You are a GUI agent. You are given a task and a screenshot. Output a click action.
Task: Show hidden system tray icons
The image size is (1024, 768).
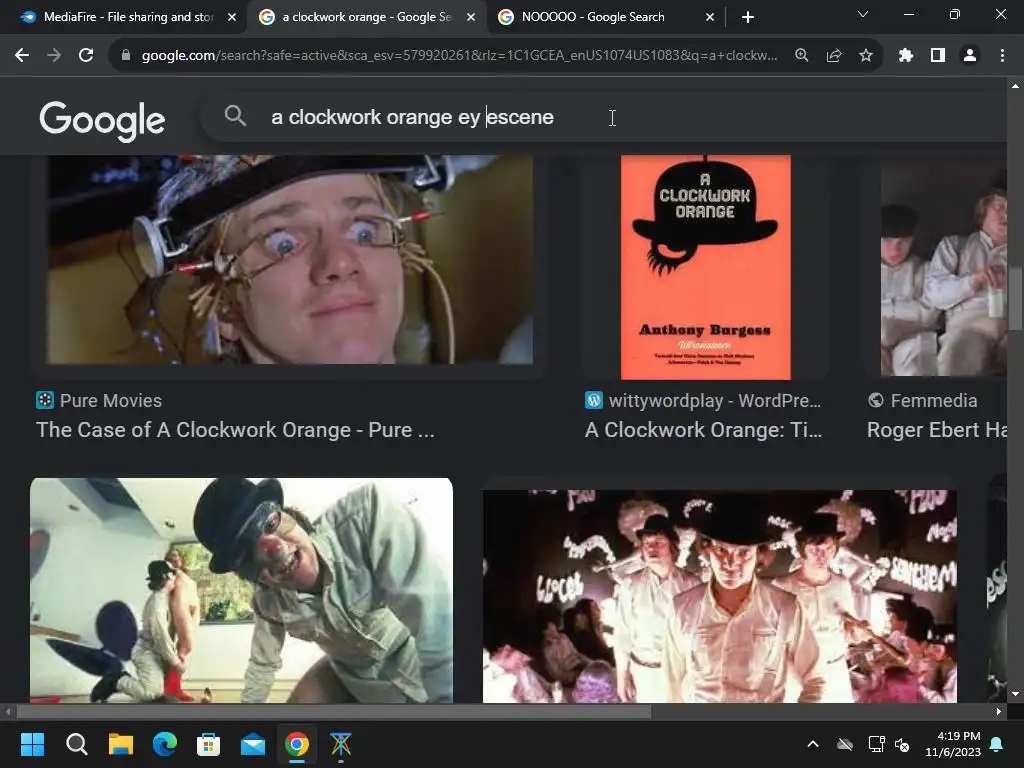click(813, 744)
